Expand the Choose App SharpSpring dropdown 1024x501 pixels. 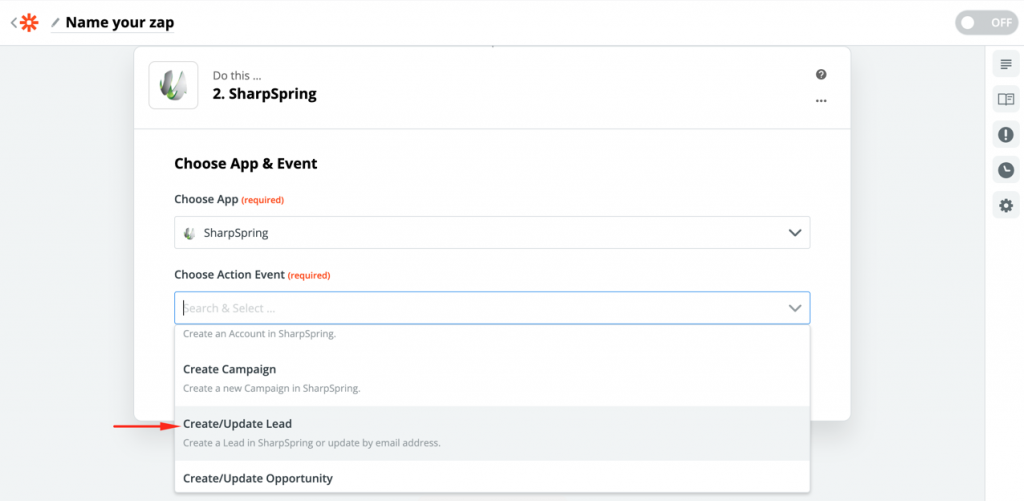pyautogui.click(x=492, y=233)
